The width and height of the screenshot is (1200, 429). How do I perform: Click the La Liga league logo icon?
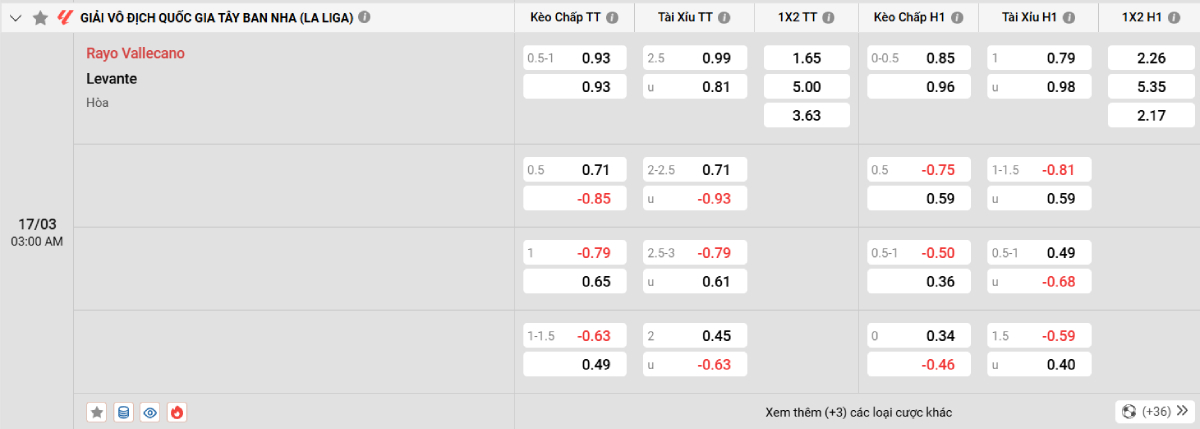(x=65, y=18)
